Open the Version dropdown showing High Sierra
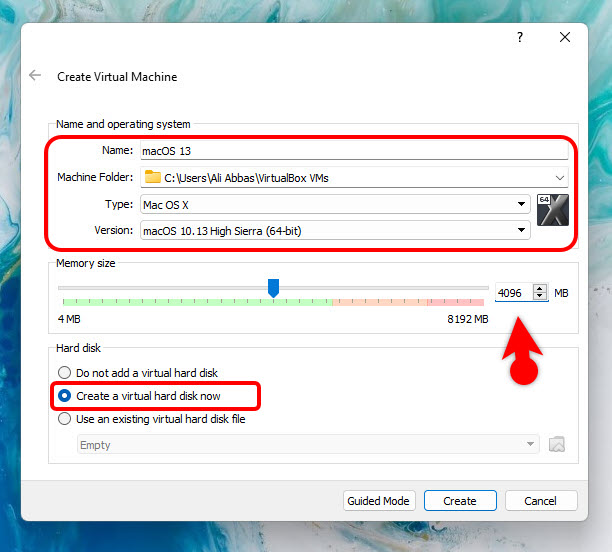This screenshot has height=552, width=612. coord(335,231)
